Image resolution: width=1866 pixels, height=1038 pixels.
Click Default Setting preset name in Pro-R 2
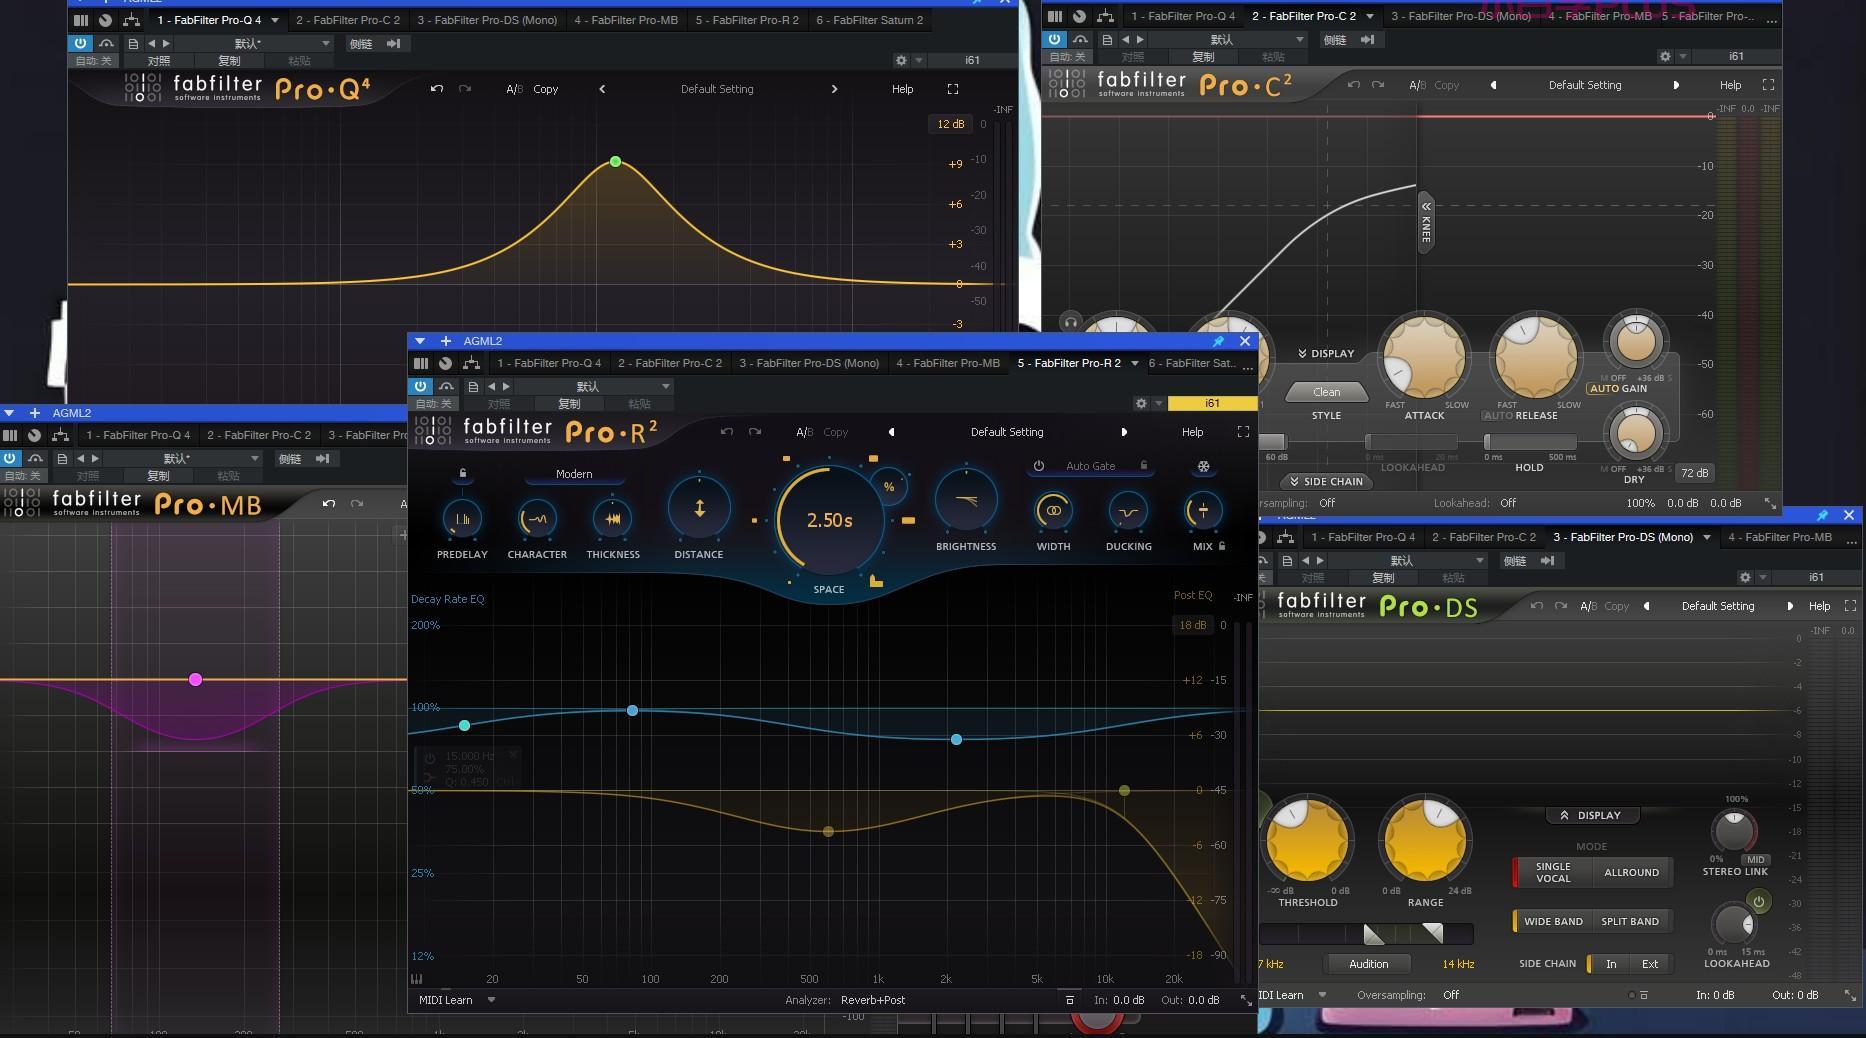[1006, 432]
